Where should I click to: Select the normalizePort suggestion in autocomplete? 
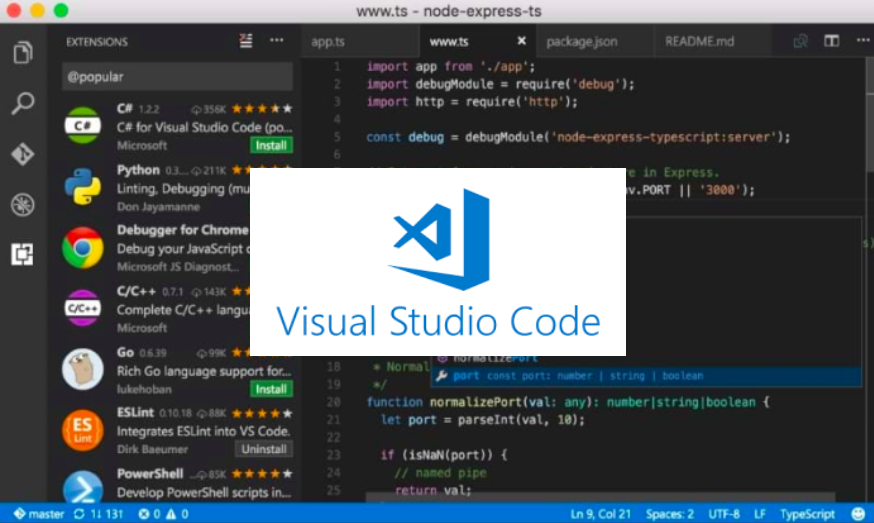(647, 359)
